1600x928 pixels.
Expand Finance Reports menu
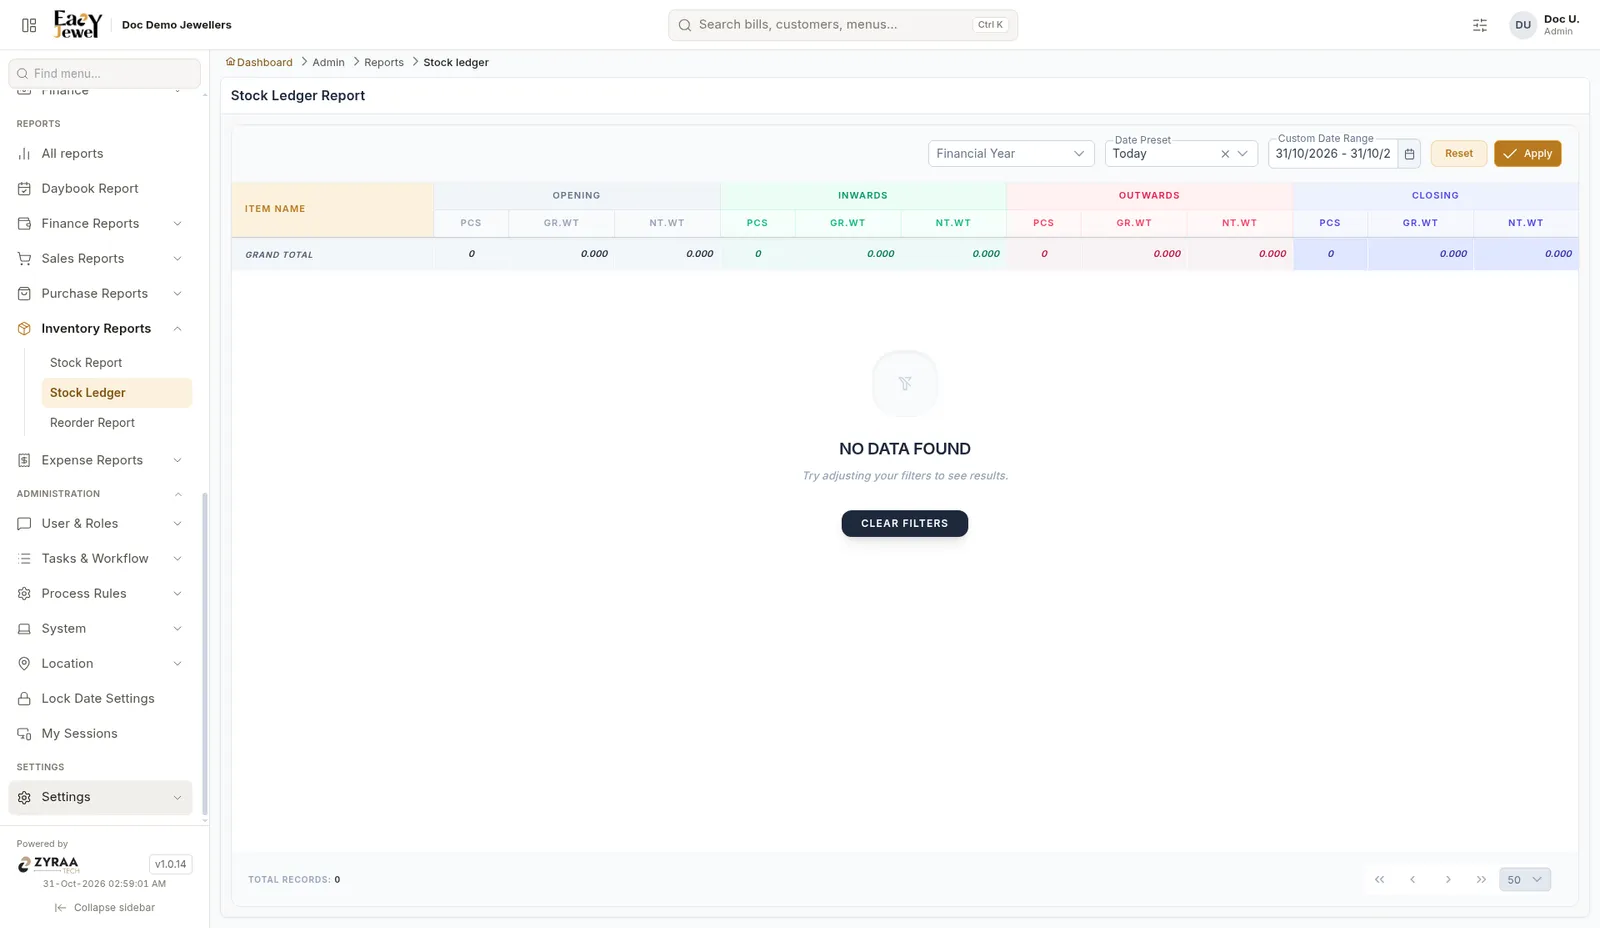click(x=100, y=224)
